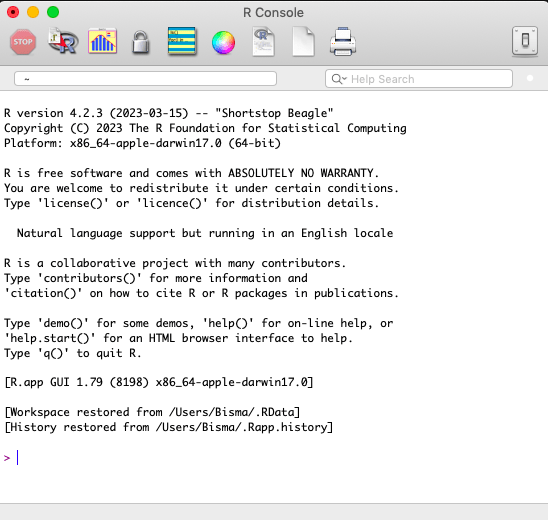Click the red STOP icon
The width and height of the screenshot is (548, 520).
[23, 42]
